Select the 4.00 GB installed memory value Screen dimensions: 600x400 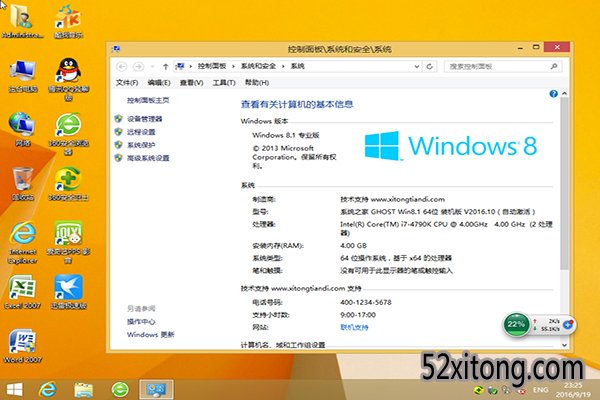point(354,246)
